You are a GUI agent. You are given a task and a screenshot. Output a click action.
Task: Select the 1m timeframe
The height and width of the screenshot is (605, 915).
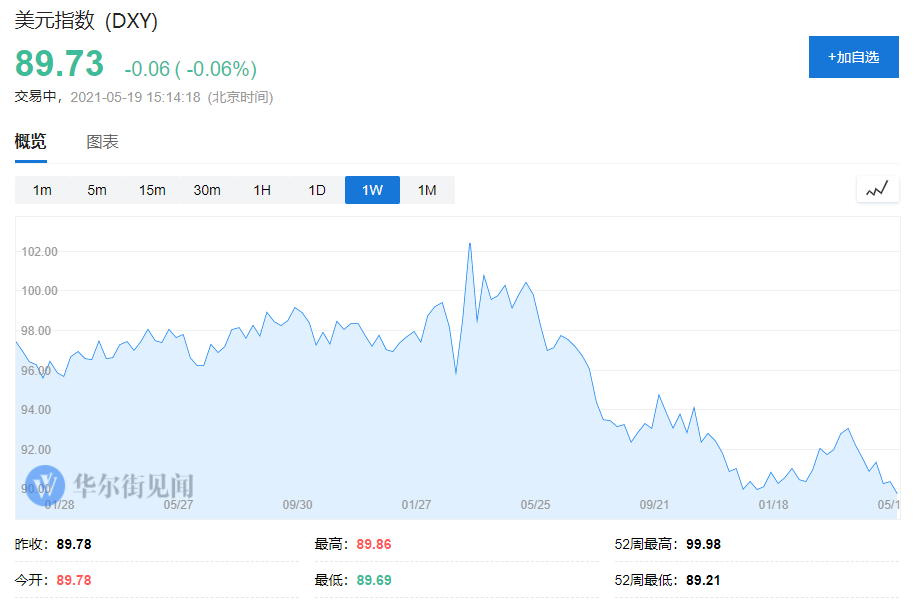[42, 190]
